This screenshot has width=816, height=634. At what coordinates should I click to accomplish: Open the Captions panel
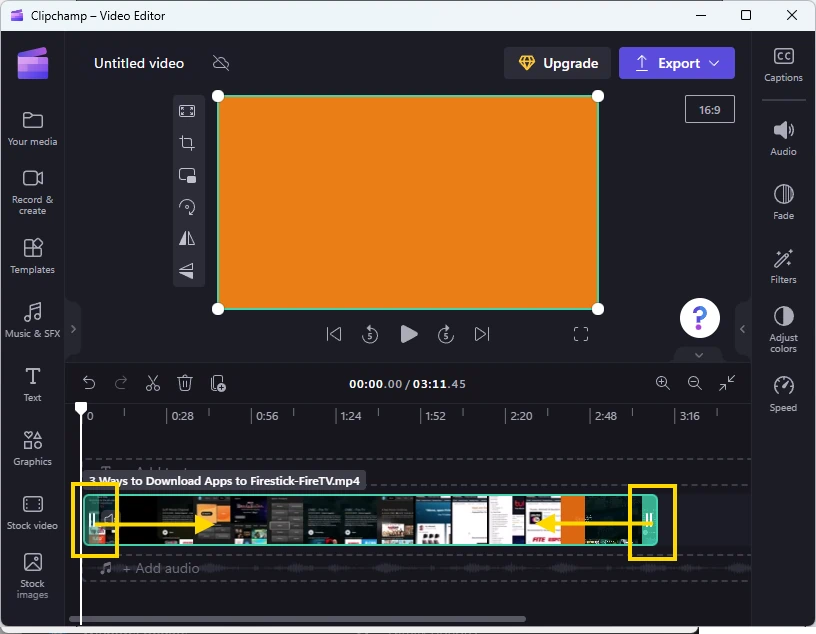pos(783,65)
